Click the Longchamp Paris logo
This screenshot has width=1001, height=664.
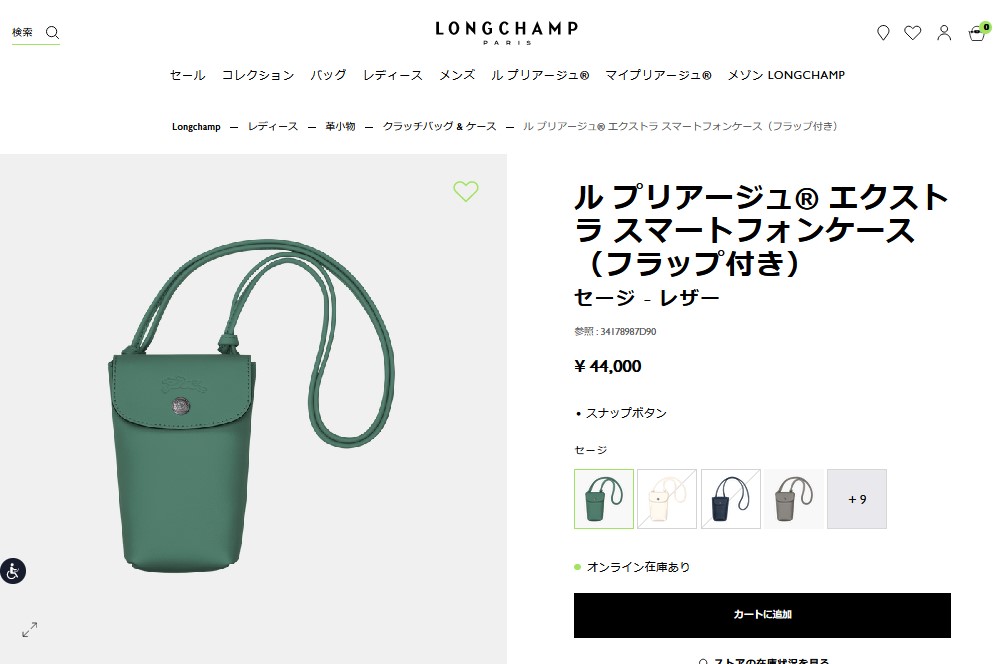[x=506, y=33]
